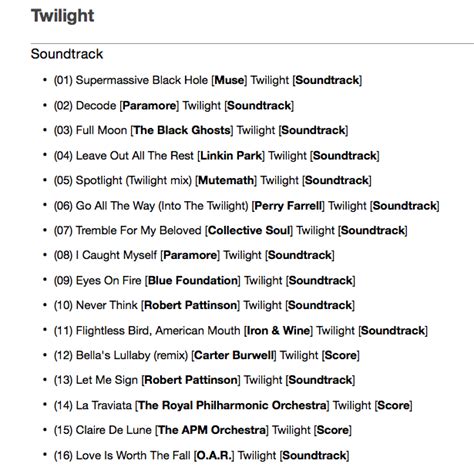Click the Decode by Paramore track
Viewport: 474px width, 474px height.
coord(174,106)
